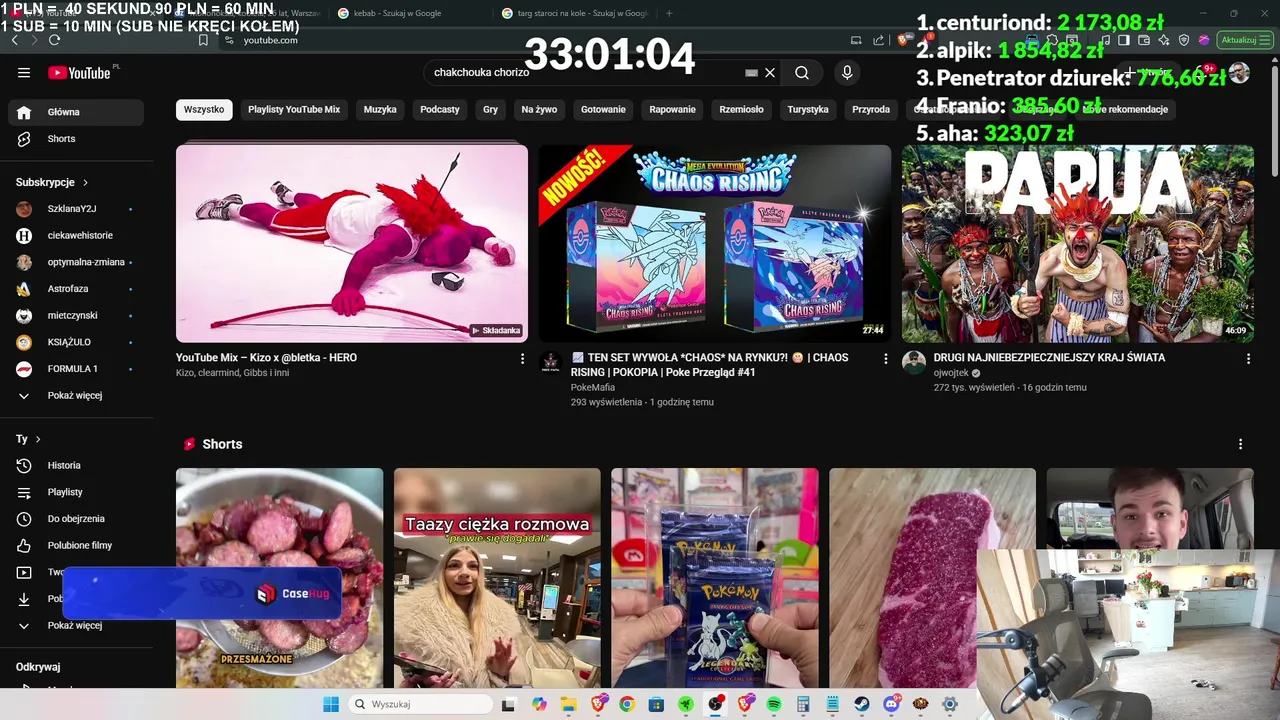1280x720 pixels.
Task: Open OBS Studio from the taskbar
Action: pos(716,704)
